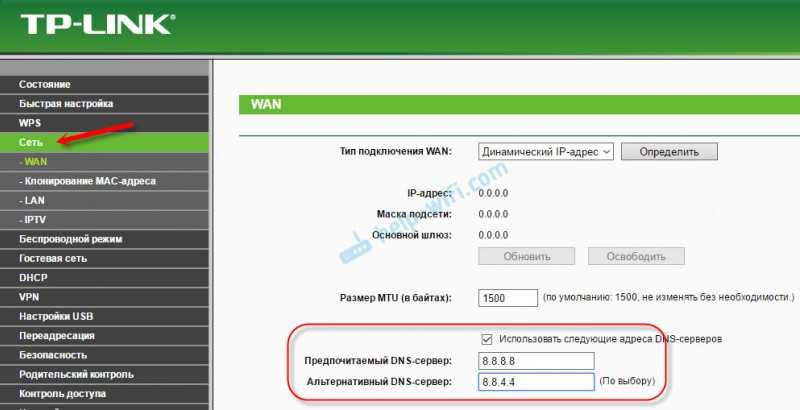Open the LAN submenu item

point(104,200)
